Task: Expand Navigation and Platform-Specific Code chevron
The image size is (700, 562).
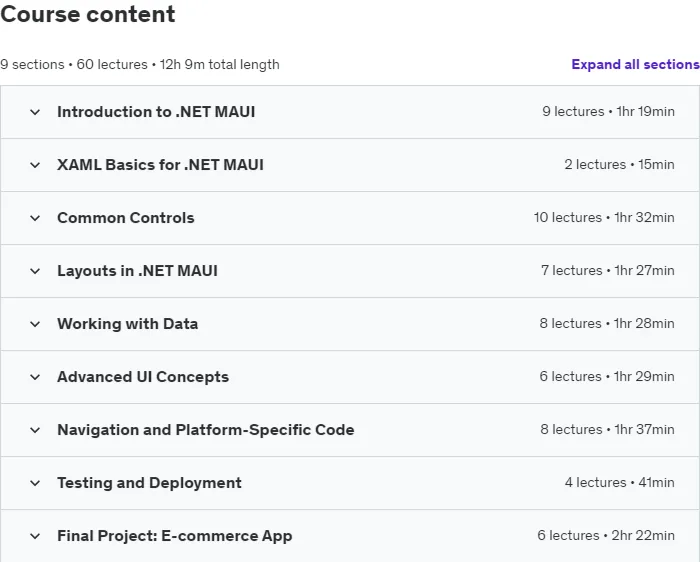Action: pyautogui.click(x=35, y=430)
